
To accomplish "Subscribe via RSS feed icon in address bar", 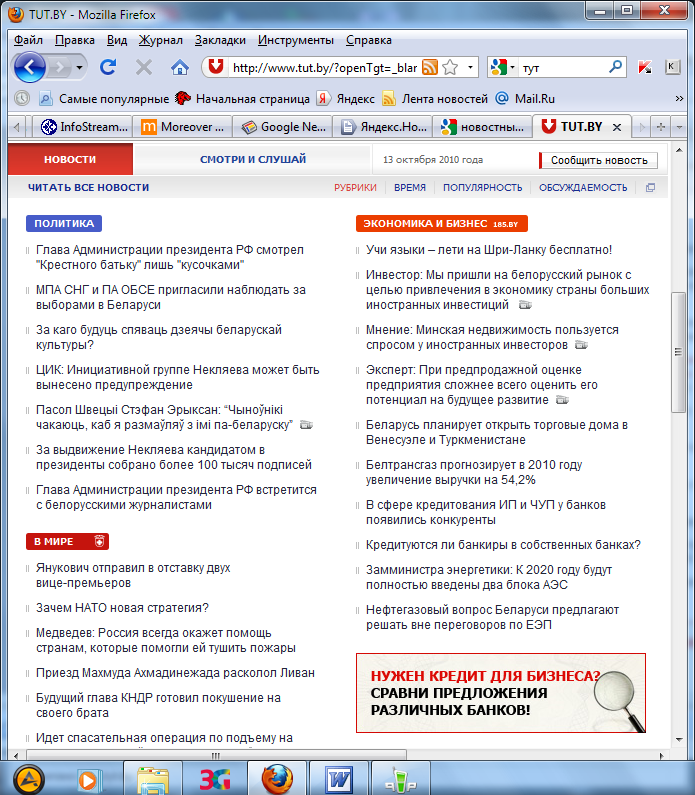I will [430, 67].
